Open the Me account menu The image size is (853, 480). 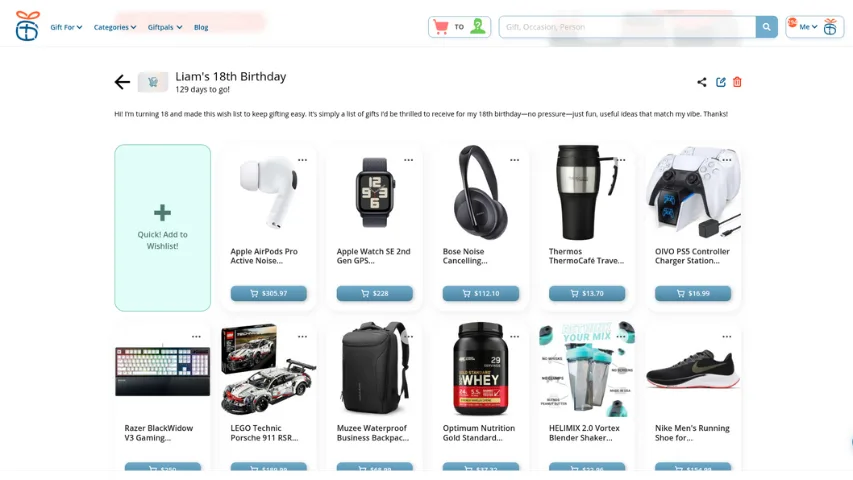(x=808, y=27)
